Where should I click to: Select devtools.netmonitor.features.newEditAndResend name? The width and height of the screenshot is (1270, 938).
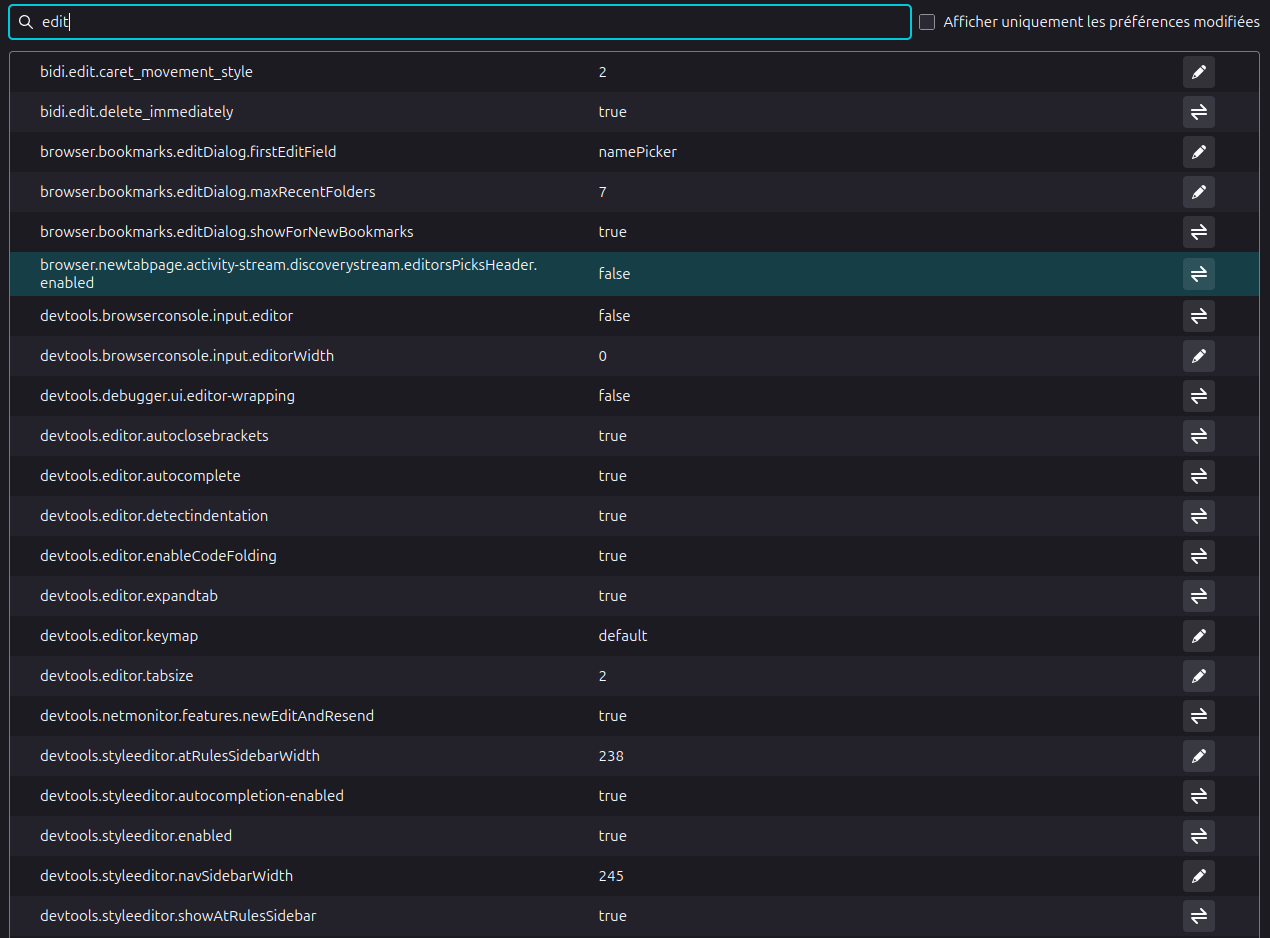pos(207,716)
